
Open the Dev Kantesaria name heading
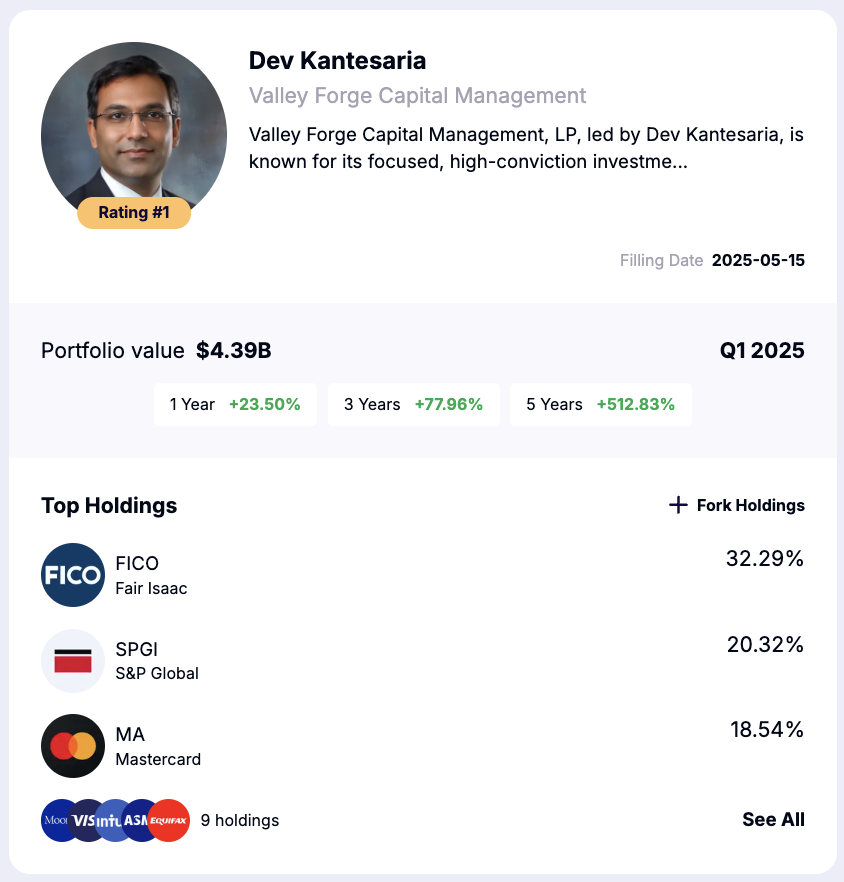coord(337,61)
